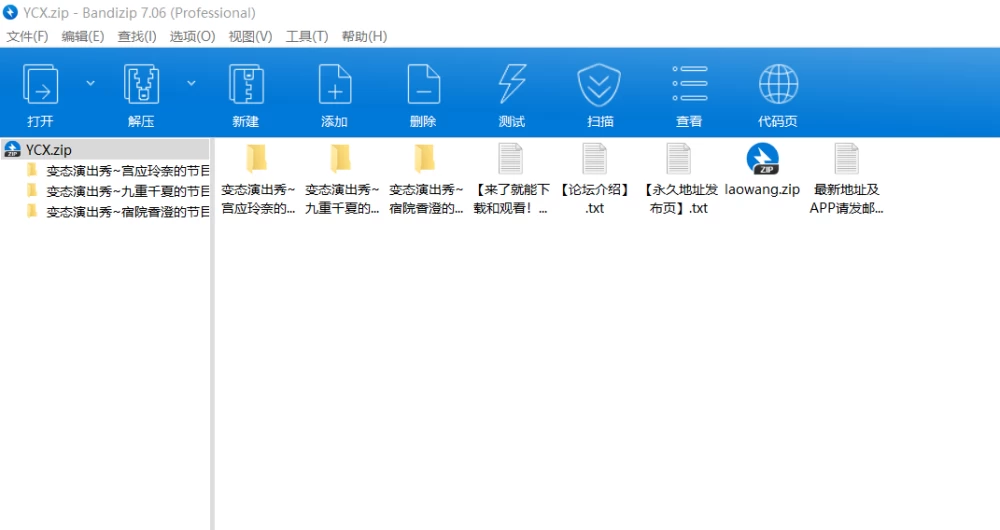The image size is (1000, 530).
Task: Select YCX.zip root in the tree
Action: coord(105,150)
